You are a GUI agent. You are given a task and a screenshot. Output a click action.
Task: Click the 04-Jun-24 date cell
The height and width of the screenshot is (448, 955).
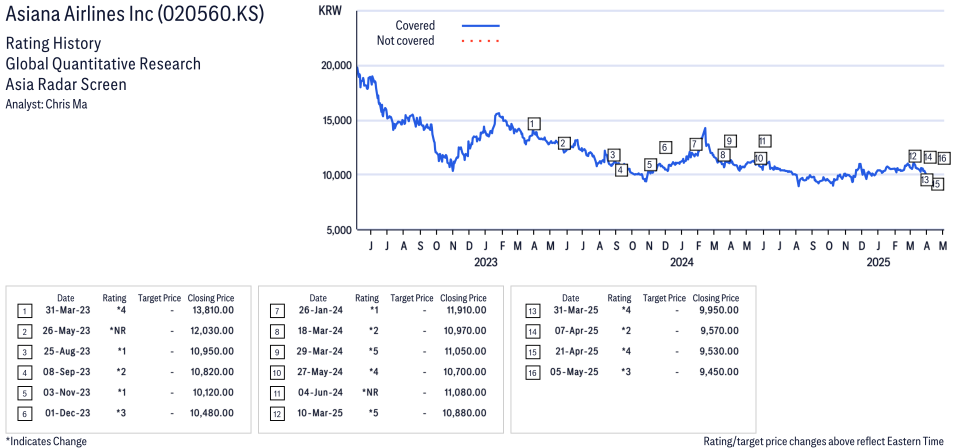click(318, 393)
